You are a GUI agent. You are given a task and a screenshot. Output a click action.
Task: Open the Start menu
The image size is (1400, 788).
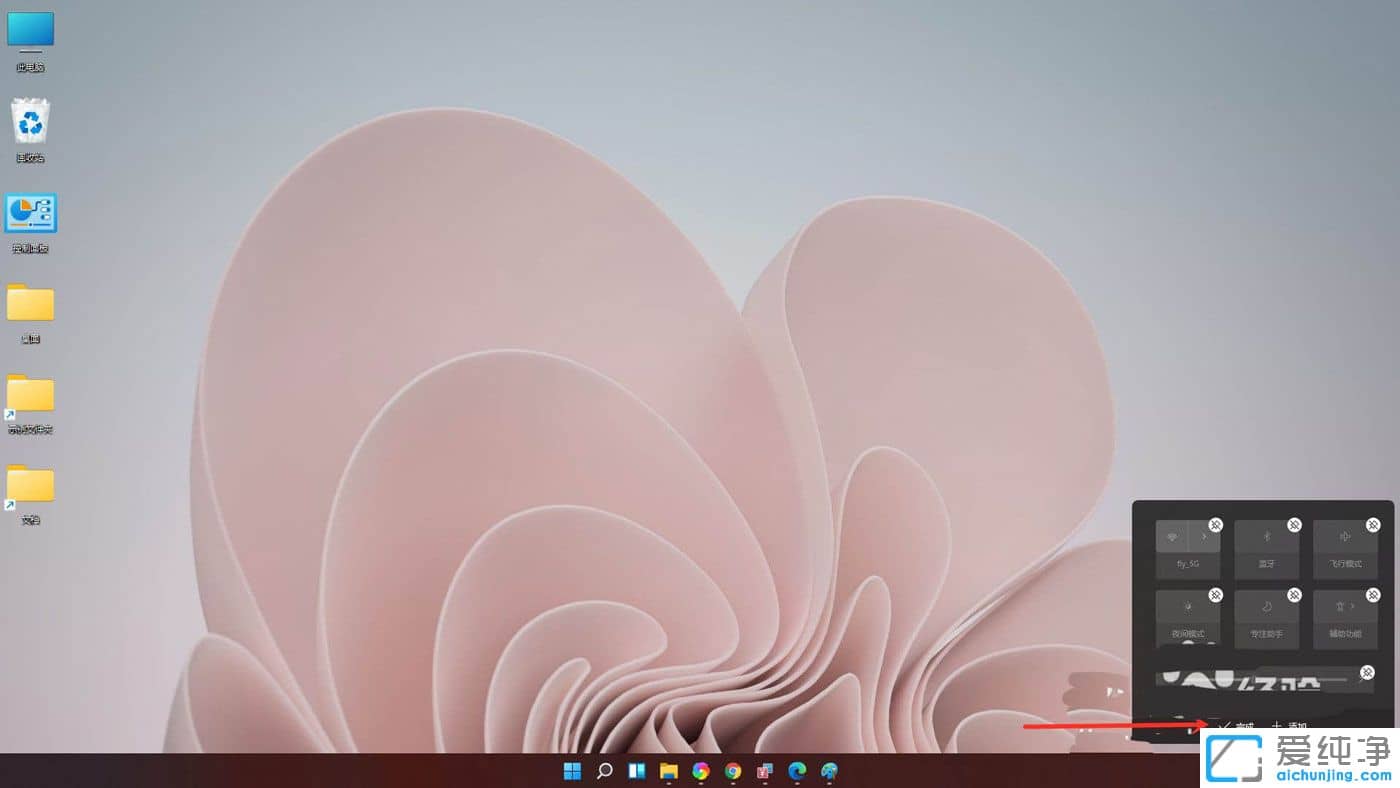(x=572, y=771)
